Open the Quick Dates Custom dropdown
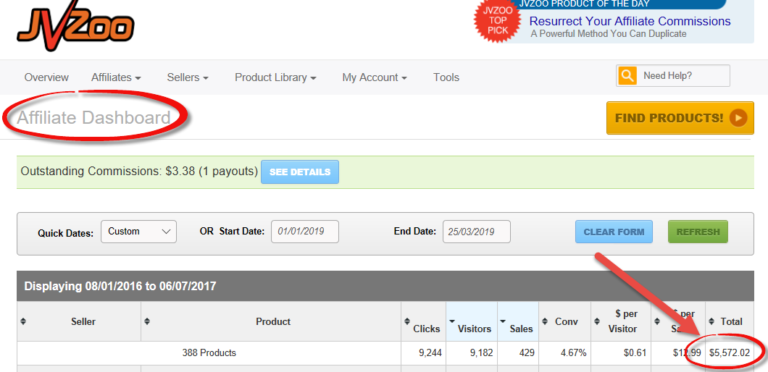Screen dimensions: 768x372 point(139,232)
